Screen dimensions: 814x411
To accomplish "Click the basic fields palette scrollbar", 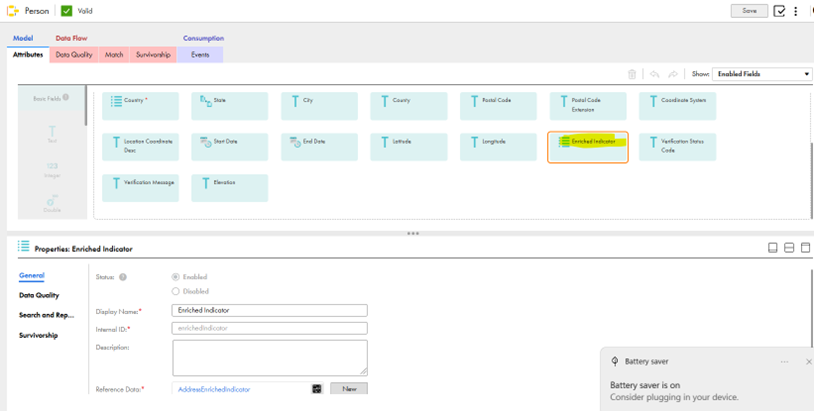I will tap(86, 105).
